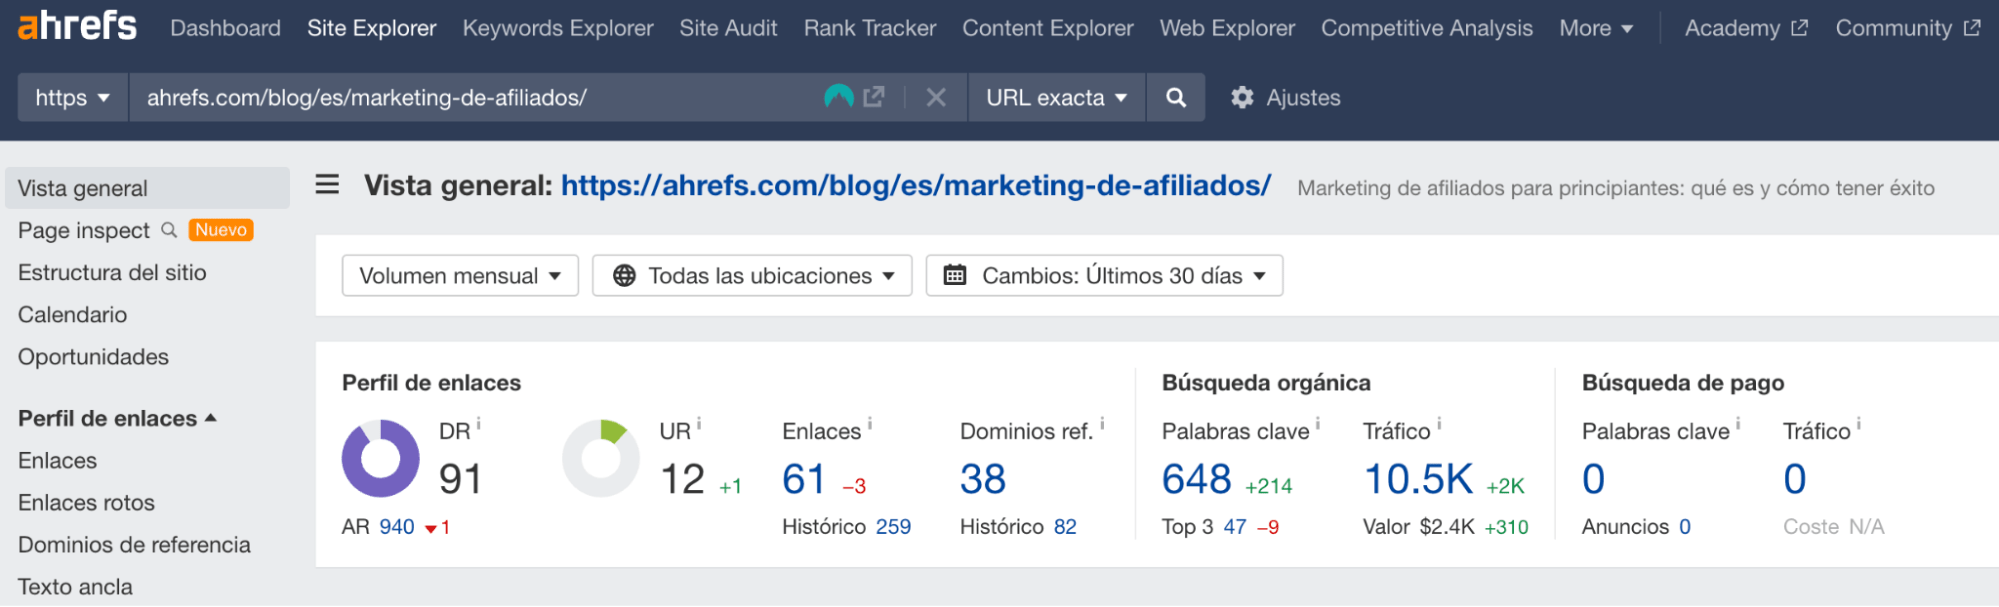
Task: Select the Site Explorer tab
Action: click(372, 28)
